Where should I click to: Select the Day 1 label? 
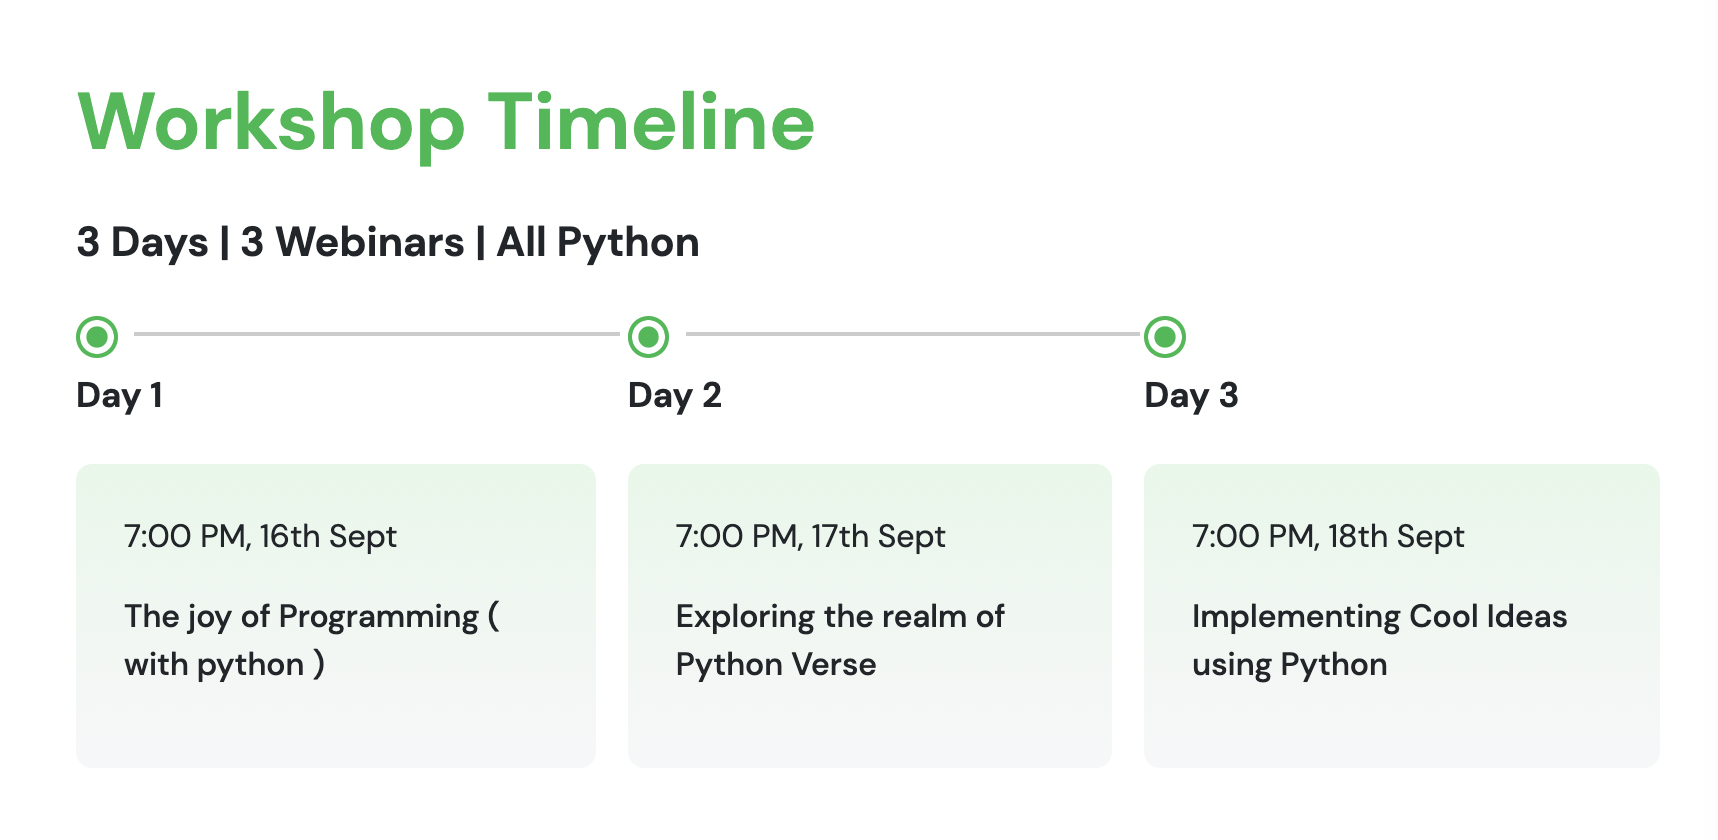point(119,396)
